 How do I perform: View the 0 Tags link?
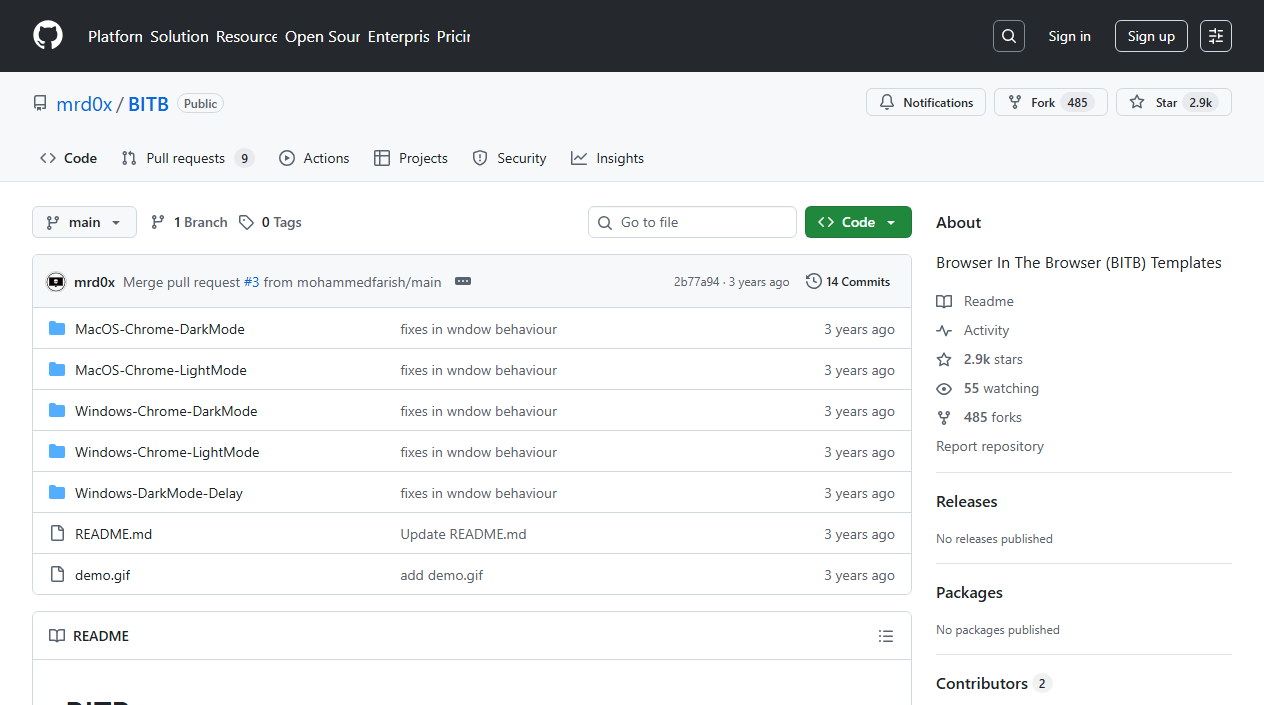(270, 222)
